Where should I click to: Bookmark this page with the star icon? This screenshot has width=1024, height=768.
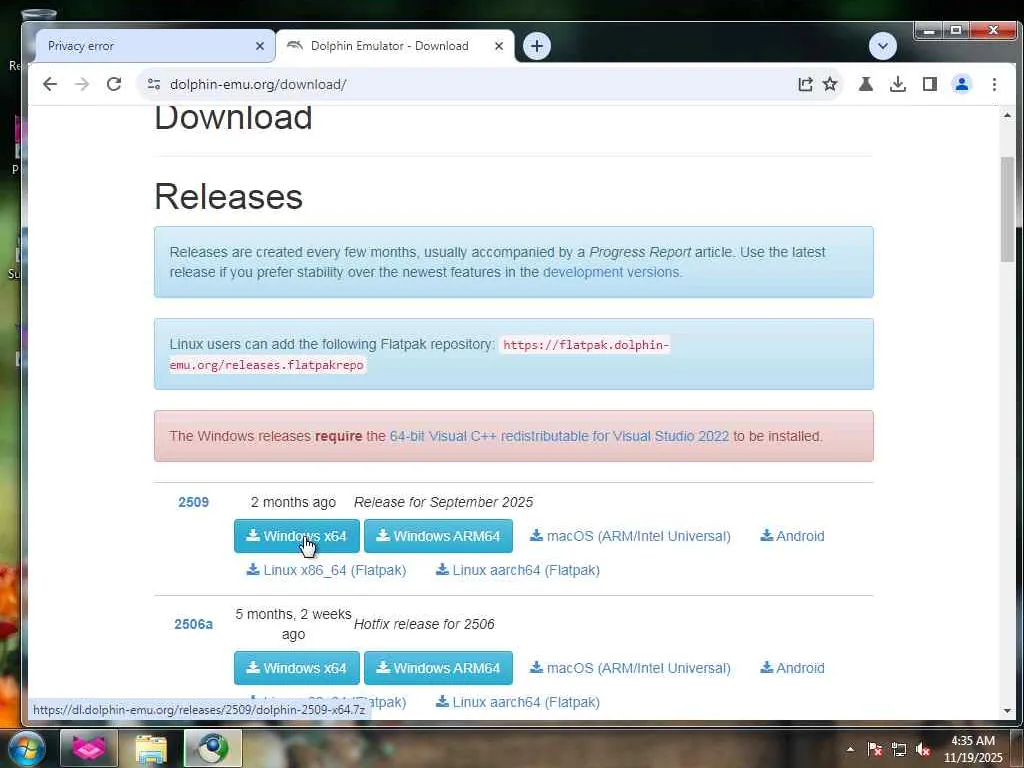point(830,84)
